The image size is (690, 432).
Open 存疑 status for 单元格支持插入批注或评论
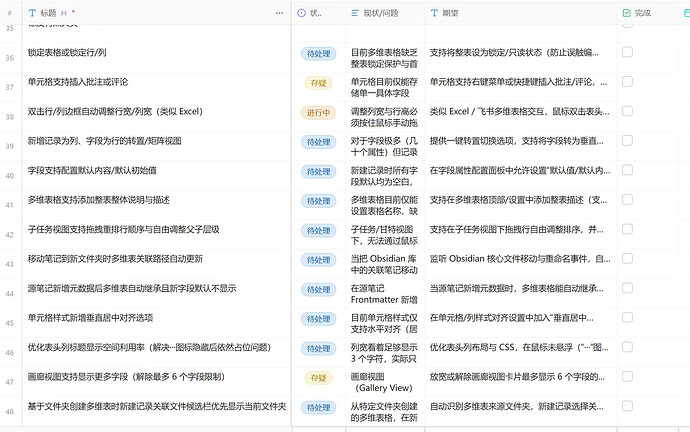[x=319, y=83]
